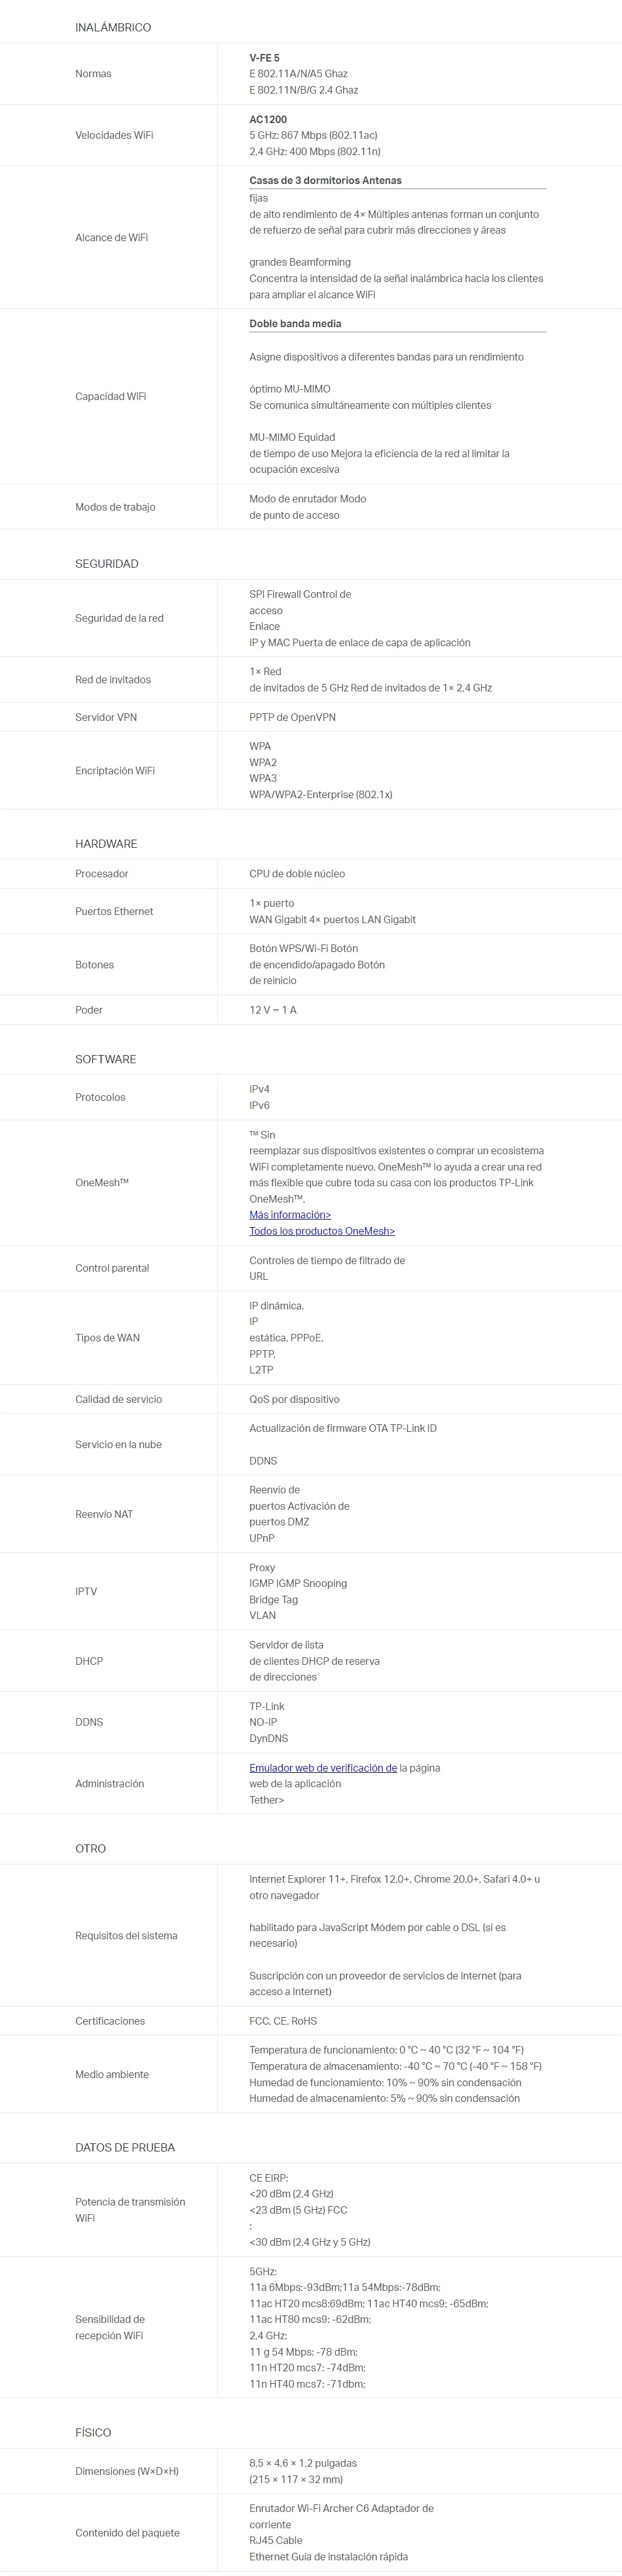
Task: Click the 'Velocidades WiFi' row label
Action: tap(114, 135)
